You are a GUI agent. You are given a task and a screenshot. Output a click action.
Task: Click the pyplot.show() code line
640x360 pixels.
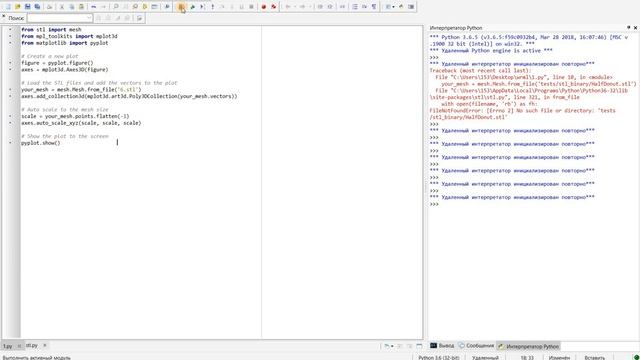click(41, 143)
